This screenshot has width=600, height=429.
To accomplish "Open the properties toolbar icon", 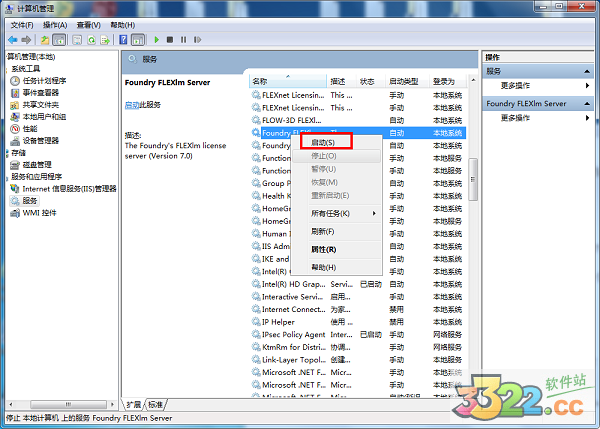I will pyautogui.click(x=77, y=40).
